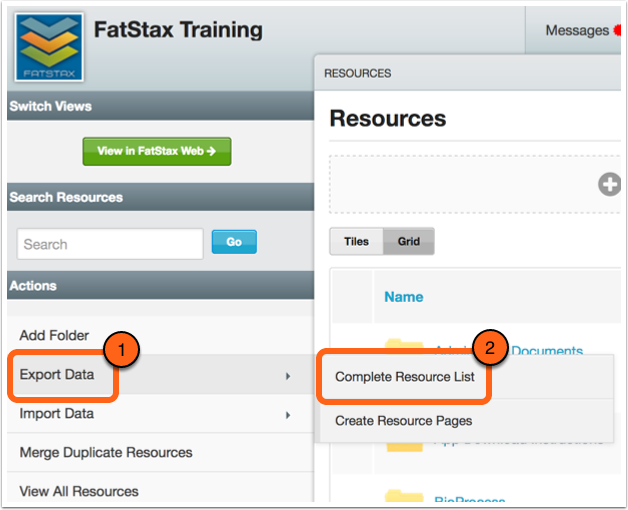Select Add Folder action
628x510 pixels.
160,335
